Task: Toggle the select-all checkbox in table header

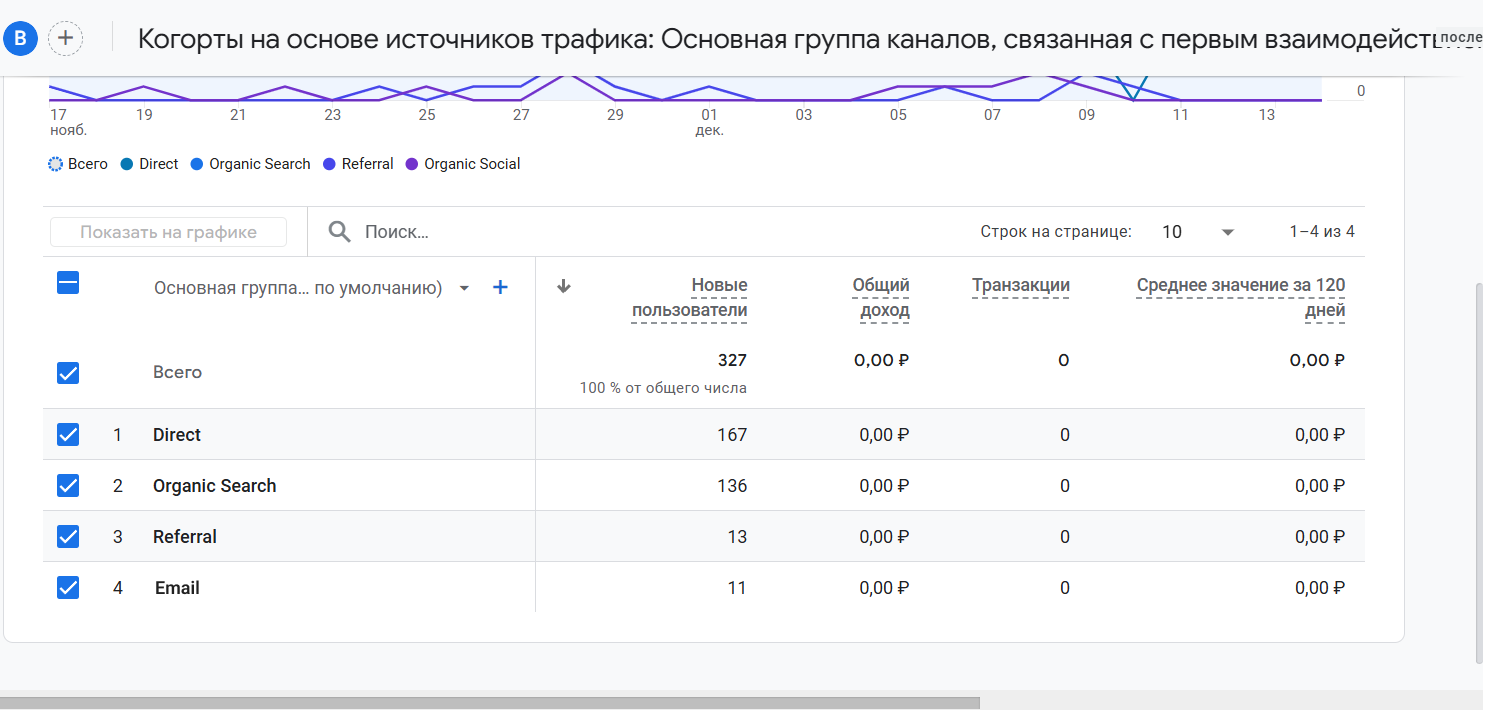Action: pos(68,283)
